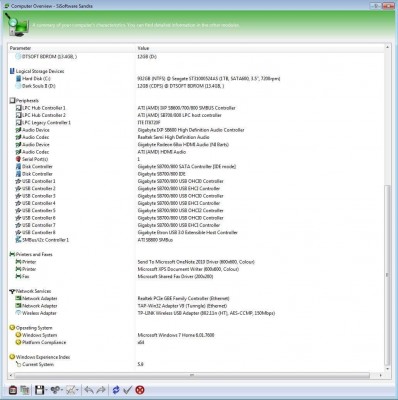This screenshot has width=398, height=400.
Task: Click the copy pages icon in bottom toolbar
Action: tap(25, 390)
